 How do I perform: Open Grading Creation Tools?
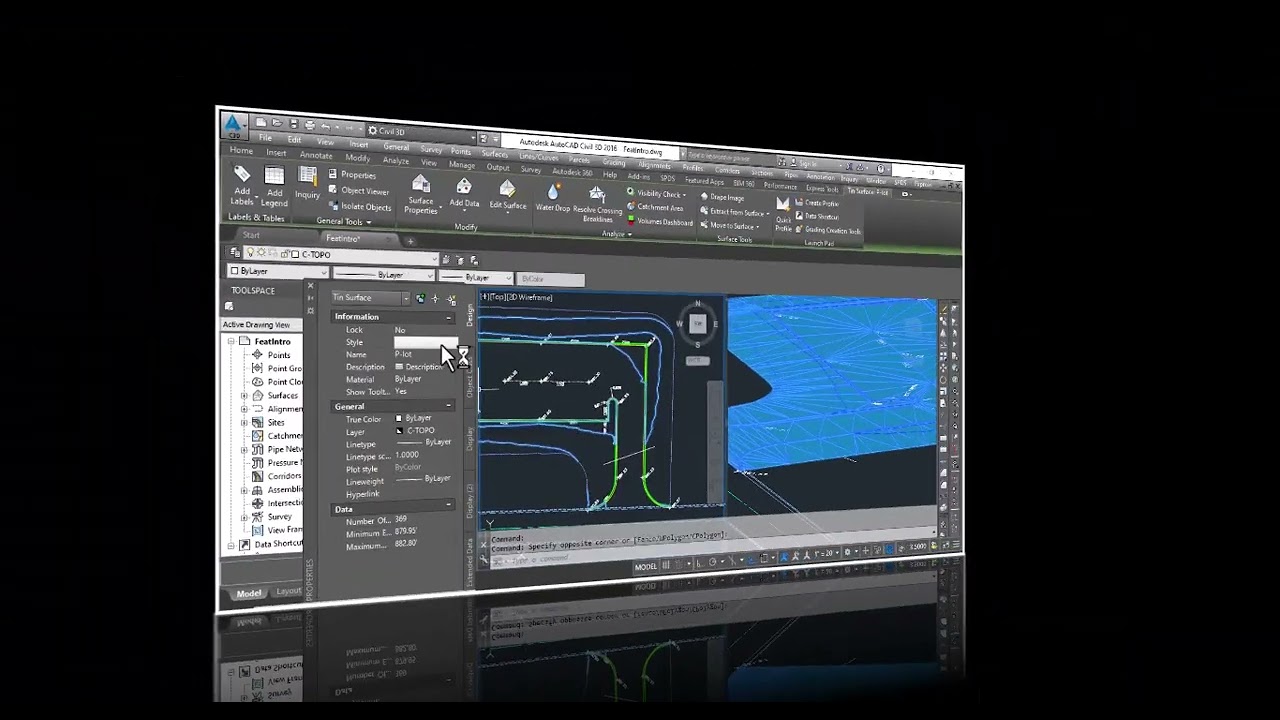click(827, 230)
